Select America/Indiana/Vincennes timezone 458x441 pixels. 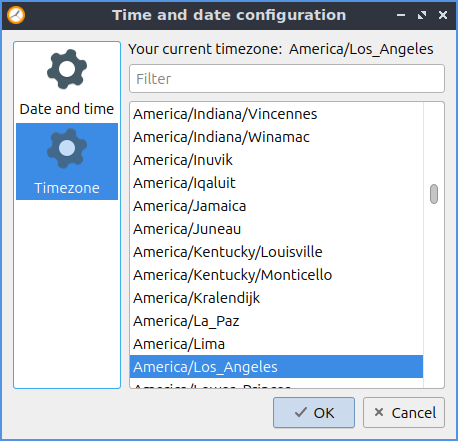click(x=276, y=114)
